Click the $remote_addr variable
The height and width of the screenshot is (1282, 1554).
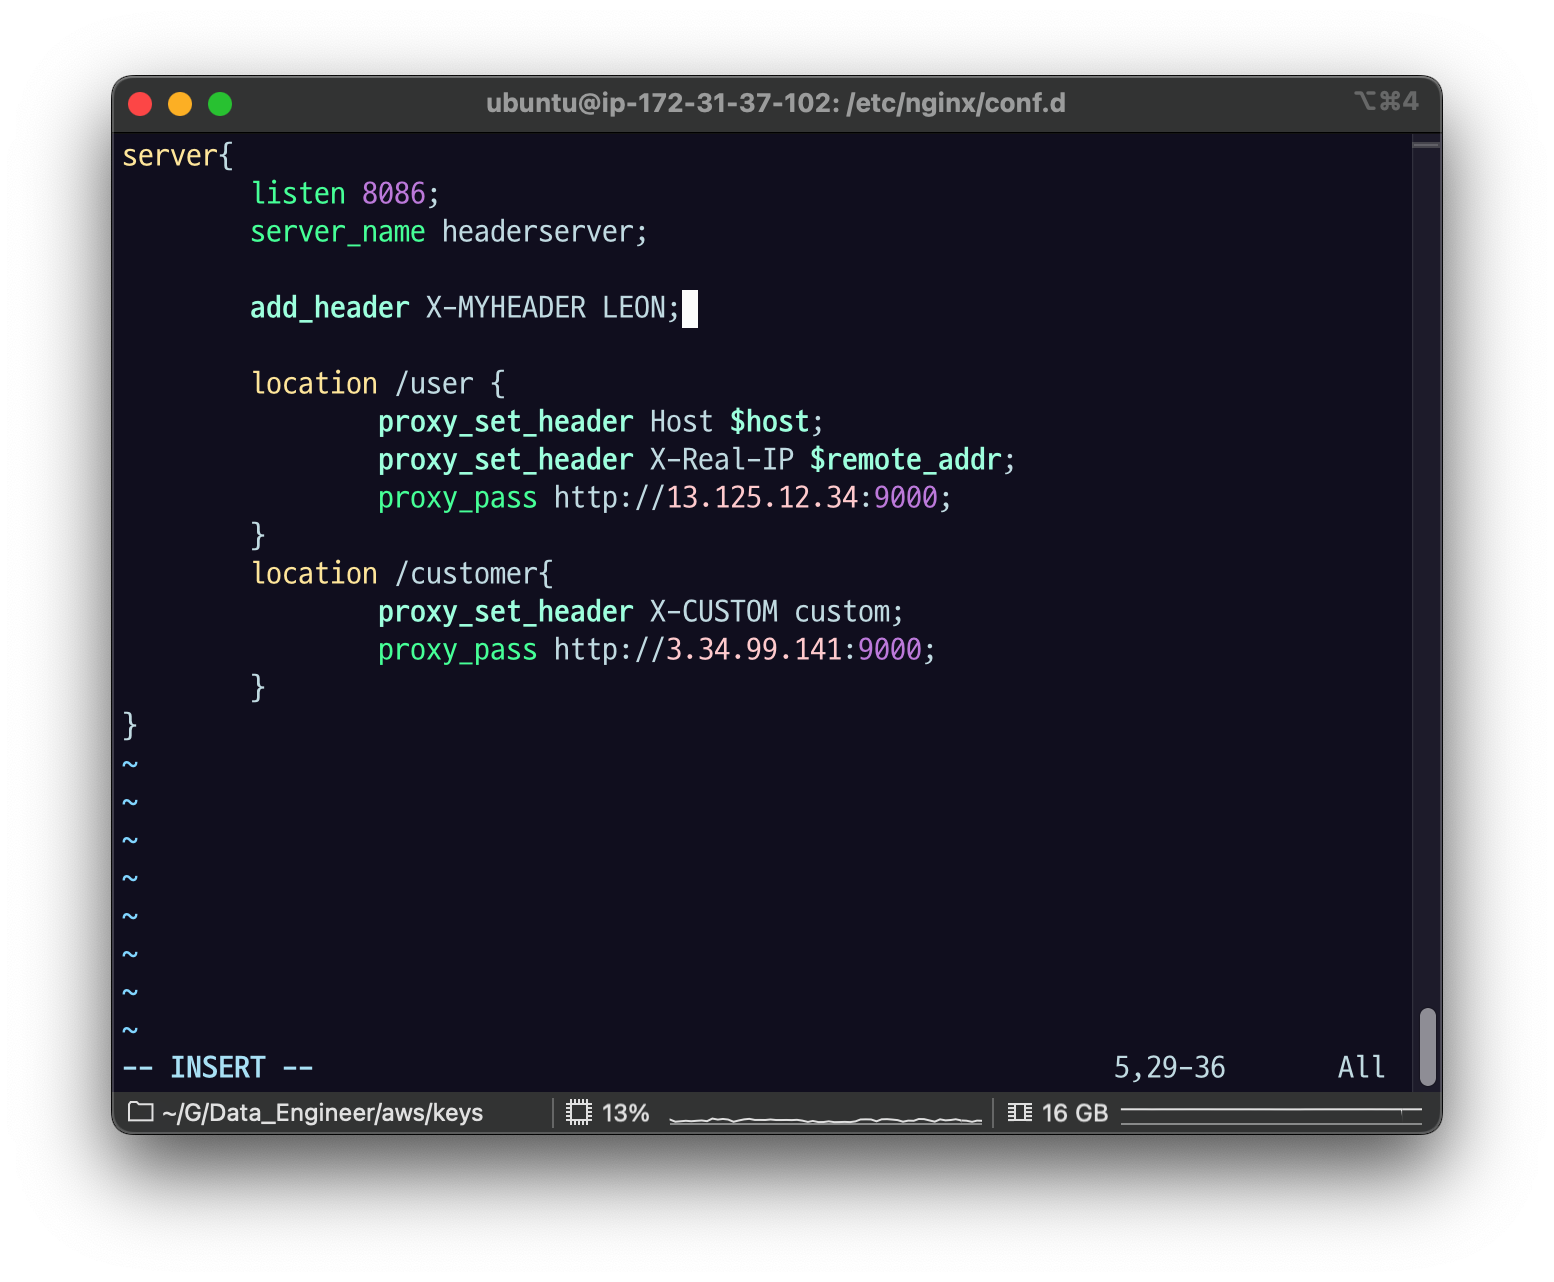click(906, 460)
